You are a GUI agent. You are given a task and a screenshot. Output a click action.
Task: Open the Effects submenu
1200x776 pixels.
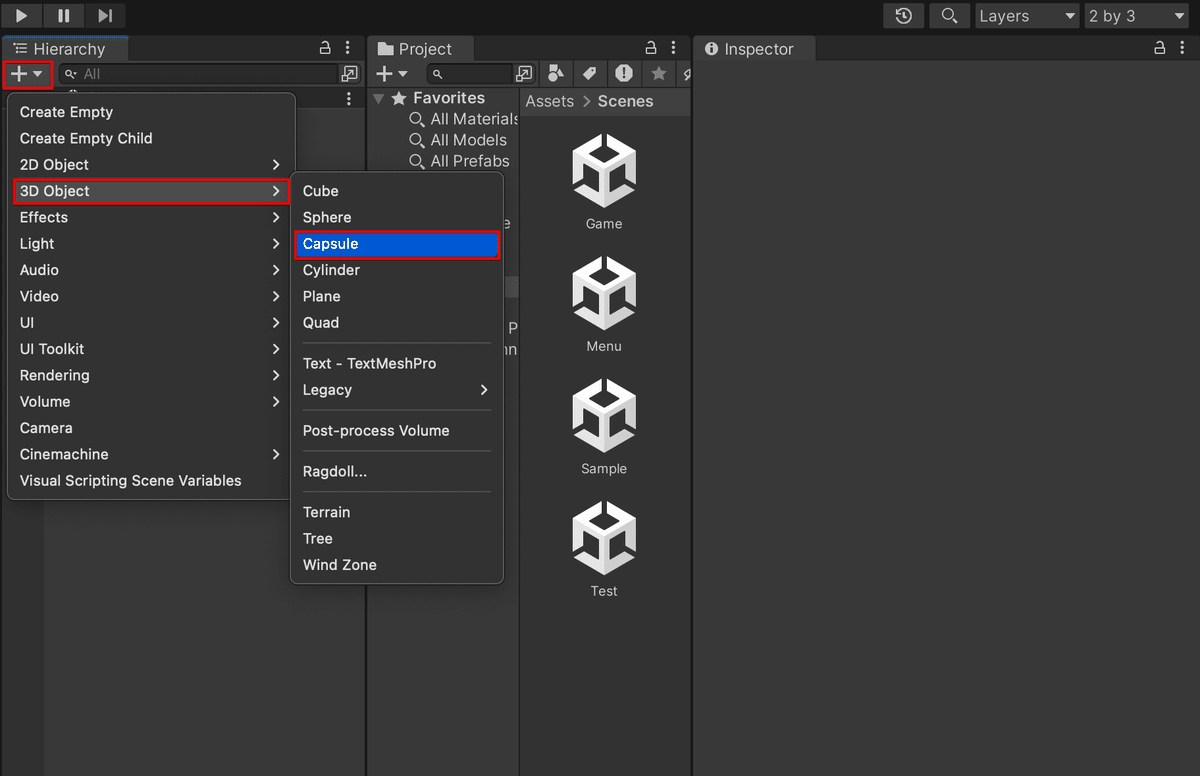[151, 217]
